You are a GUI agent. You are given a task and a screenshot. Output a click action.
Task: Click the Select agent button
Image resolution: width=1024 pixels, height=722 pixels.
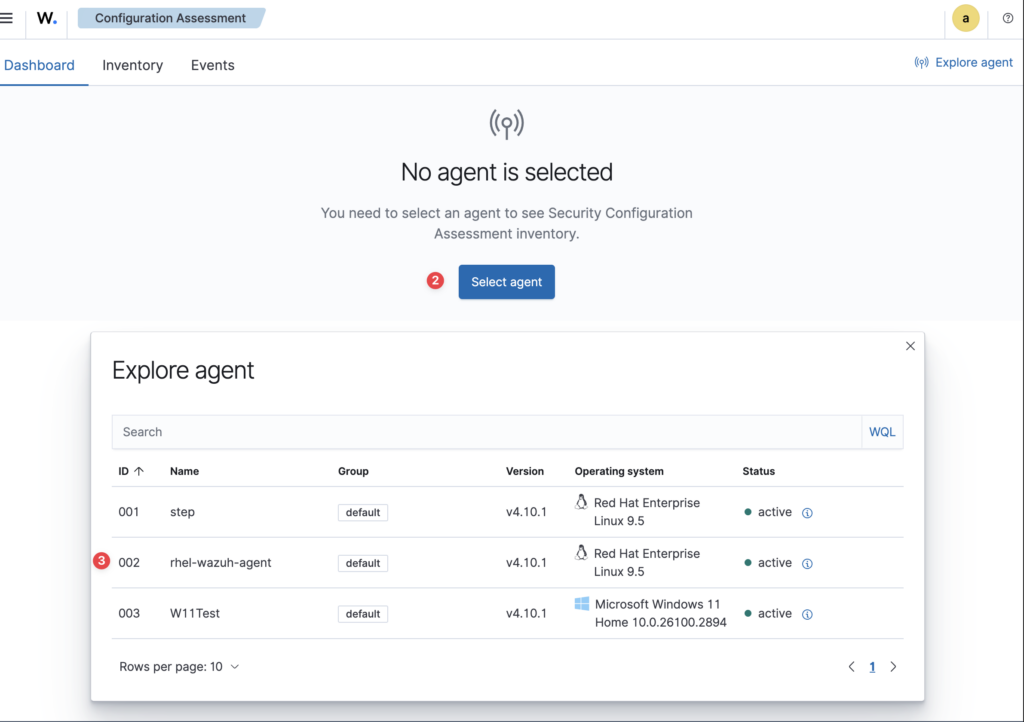(x=507, y=282)
